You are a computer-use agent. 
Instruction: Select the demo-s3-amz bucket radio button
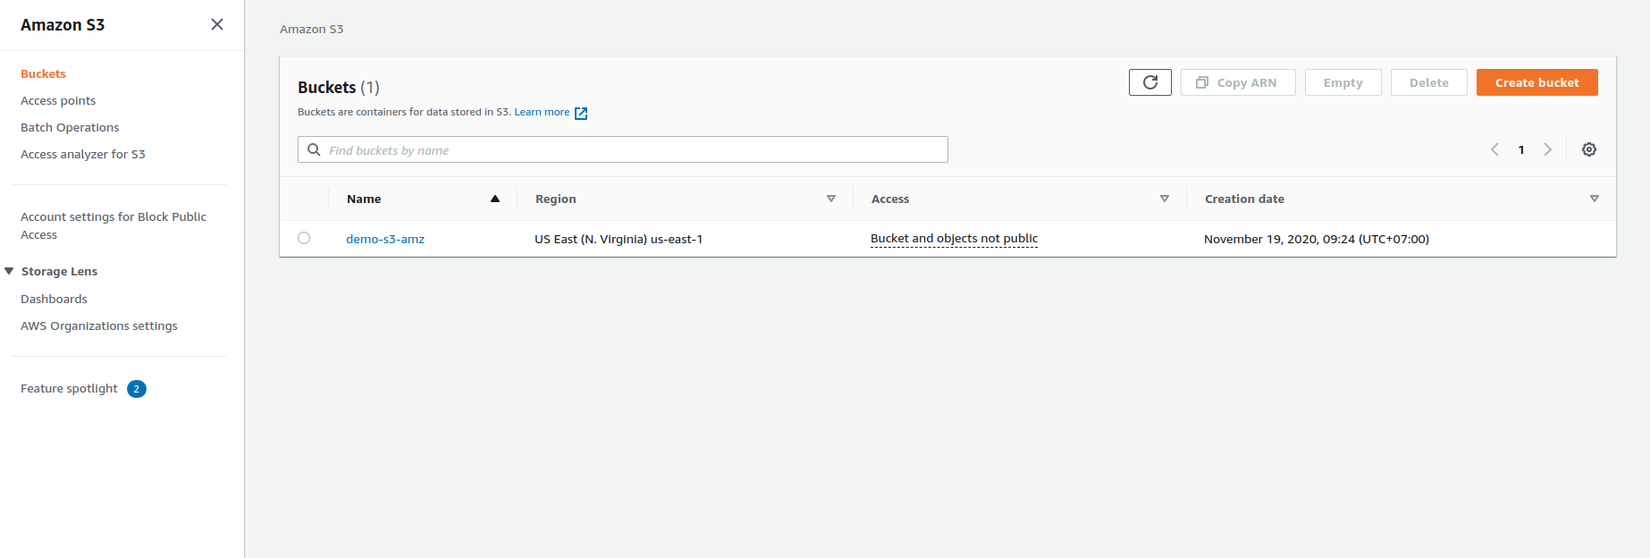[x=304, y=239]
